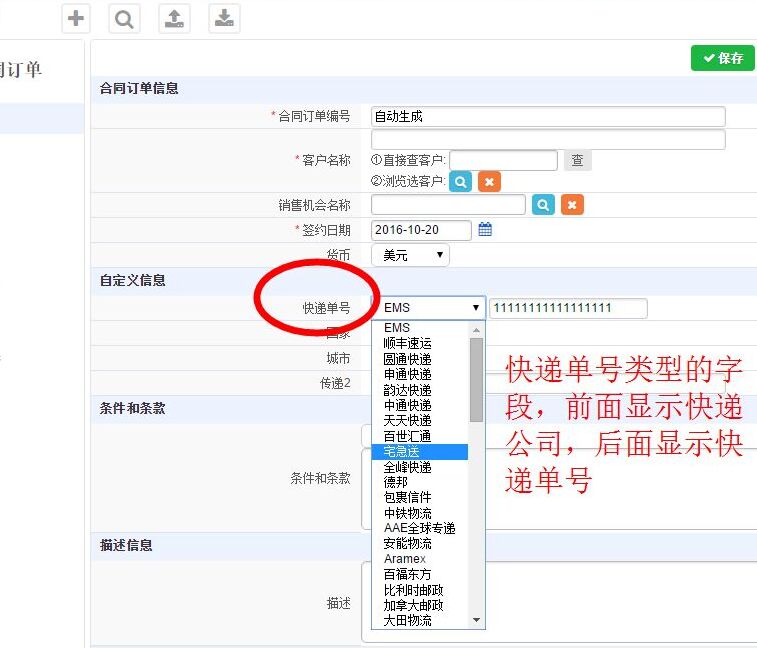This screenshot has height=648, width=757.
Task: Open the calendar picker icon
Action: [485, 229]
